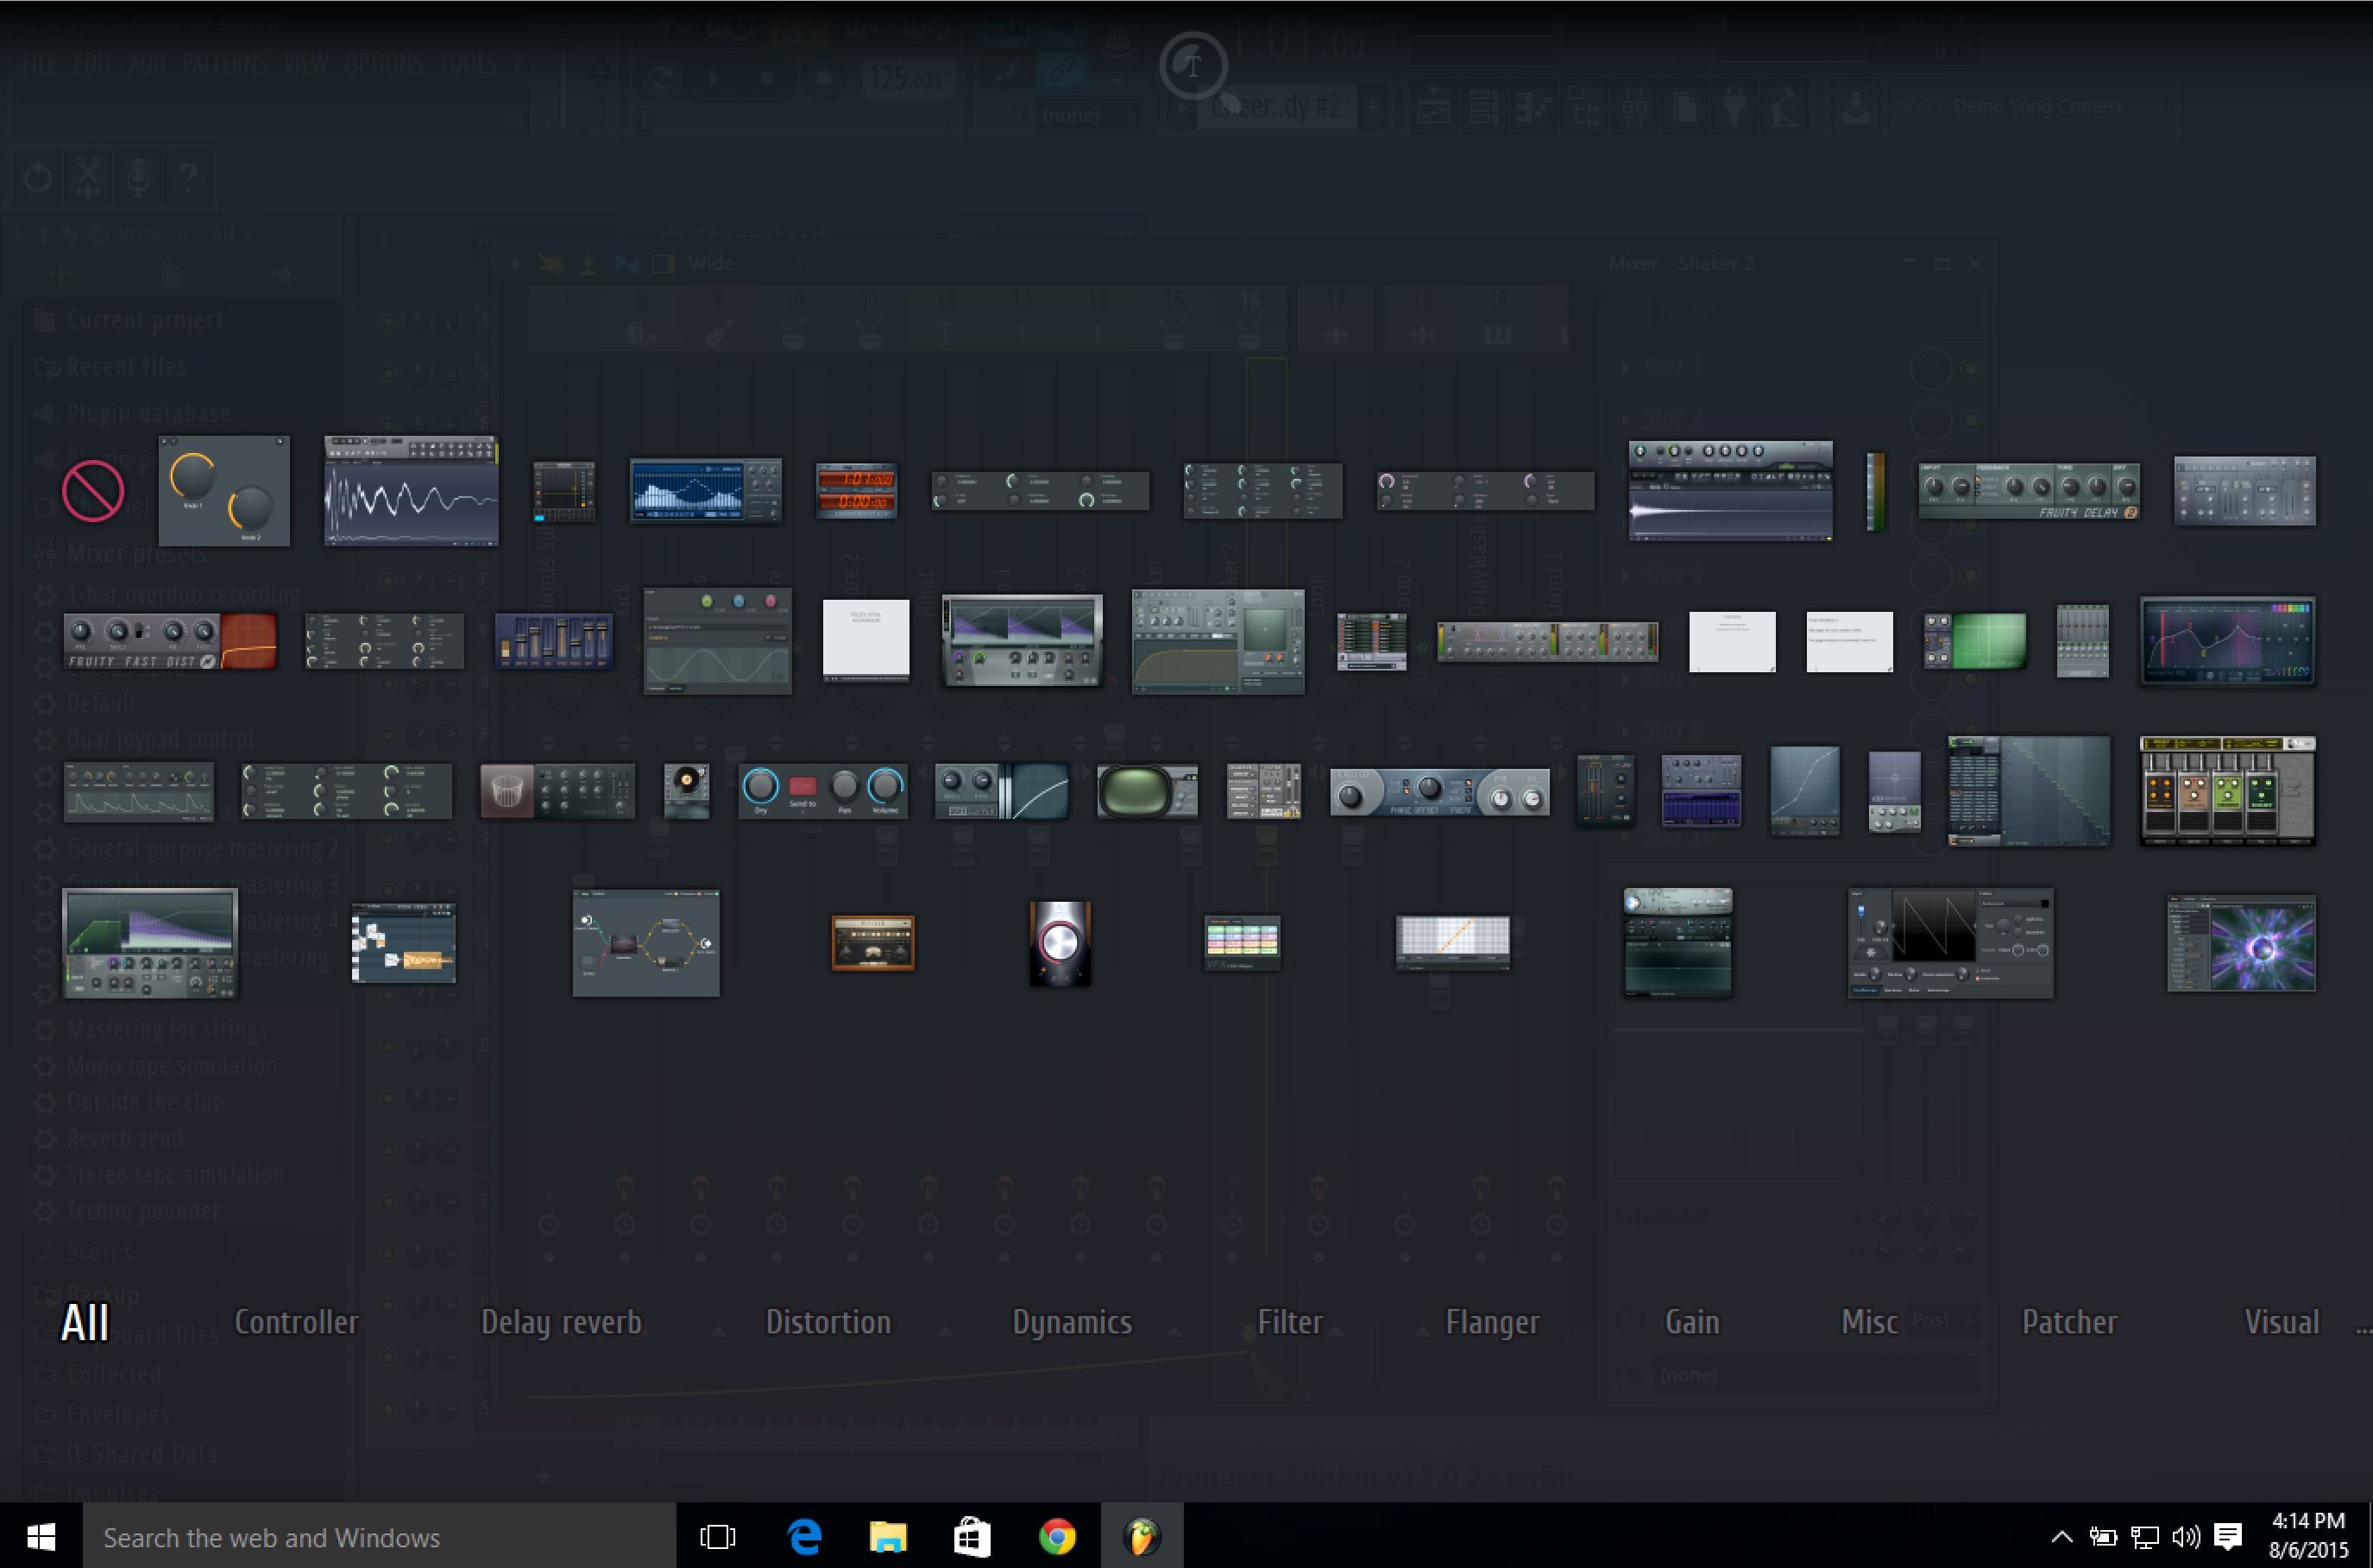Pick the Newtone piano roll pitch editor
Viewport: 2373px width, 1568px height.
404,943
